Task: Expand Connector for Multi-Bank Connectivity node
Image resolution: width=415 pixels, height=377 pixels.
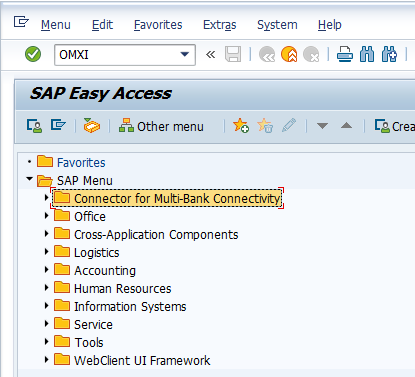Action: 47,198
